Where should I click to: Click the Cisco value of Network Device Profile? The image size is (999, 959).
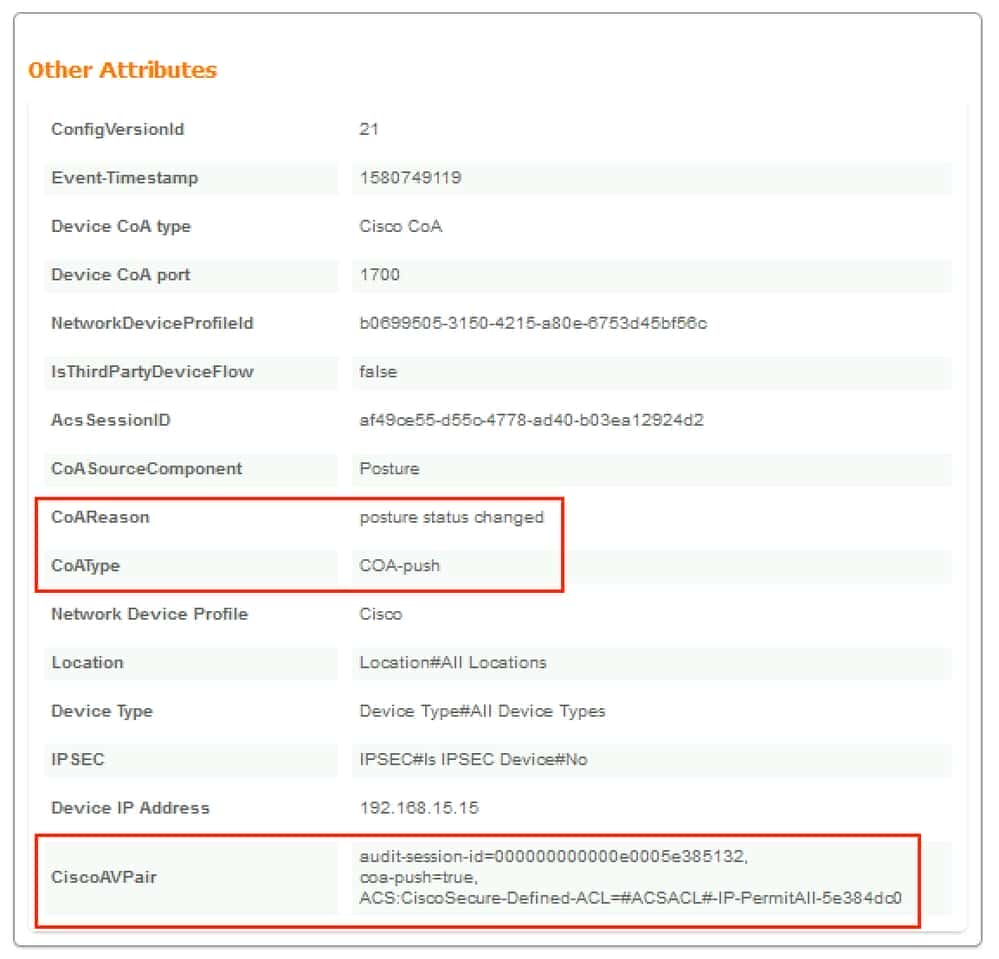click(381, 614)
